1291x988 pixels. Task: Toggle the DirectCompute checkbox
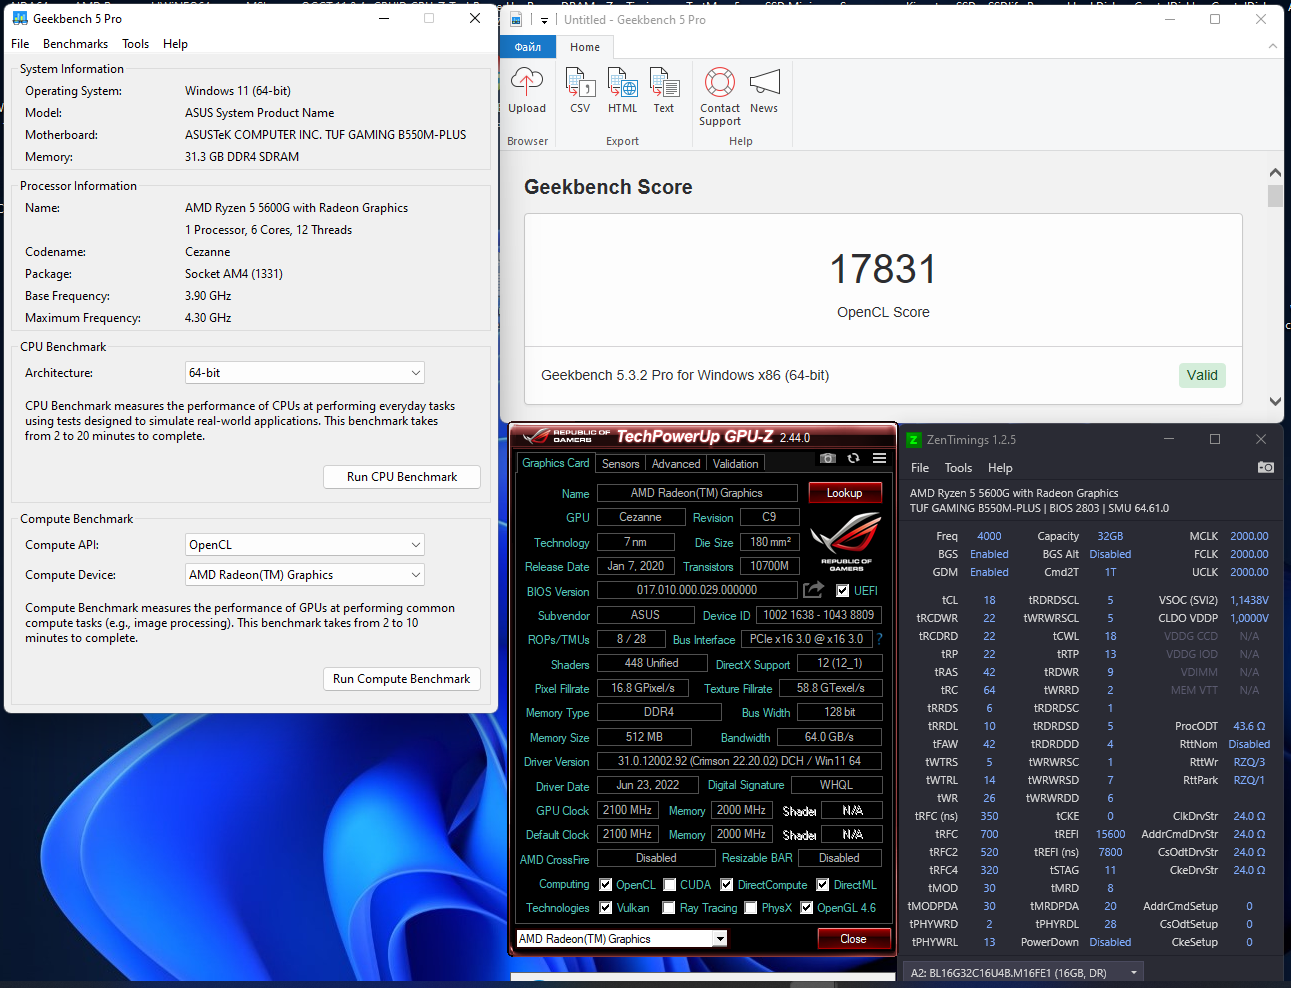click(727, 884)
